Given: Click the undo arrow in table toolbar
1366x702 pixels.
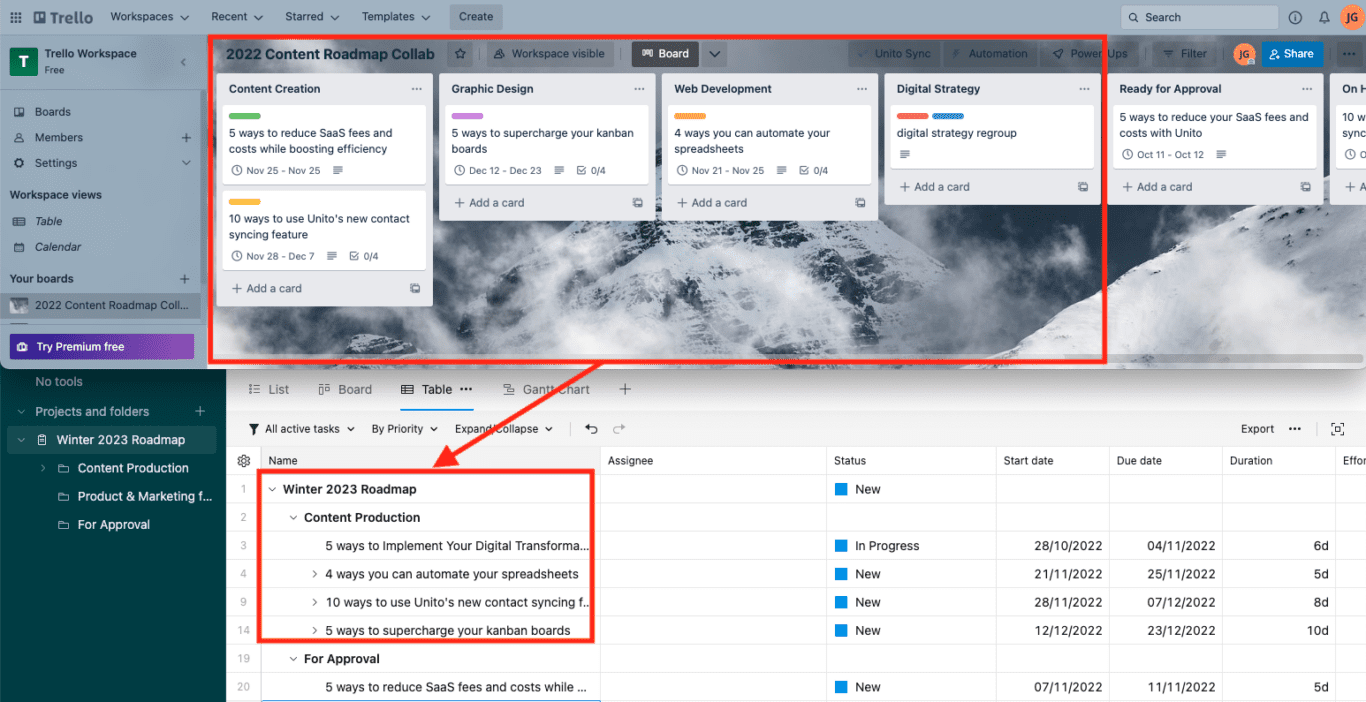Looking at the screenshot, I should click(591, 429).
